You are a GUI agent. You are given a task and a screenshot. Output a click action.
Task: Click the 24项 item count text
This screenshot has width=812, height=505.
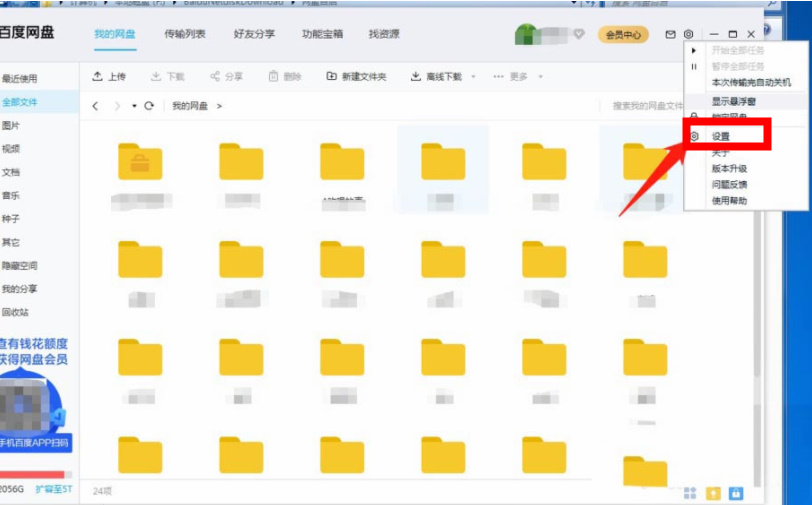coord(102,490)
